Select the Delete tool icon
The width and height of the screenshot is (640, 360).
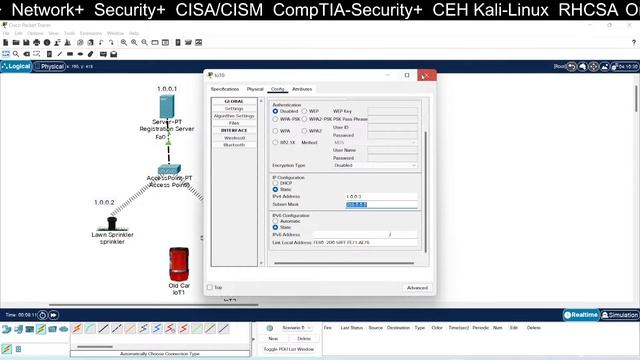coord(27,54)
